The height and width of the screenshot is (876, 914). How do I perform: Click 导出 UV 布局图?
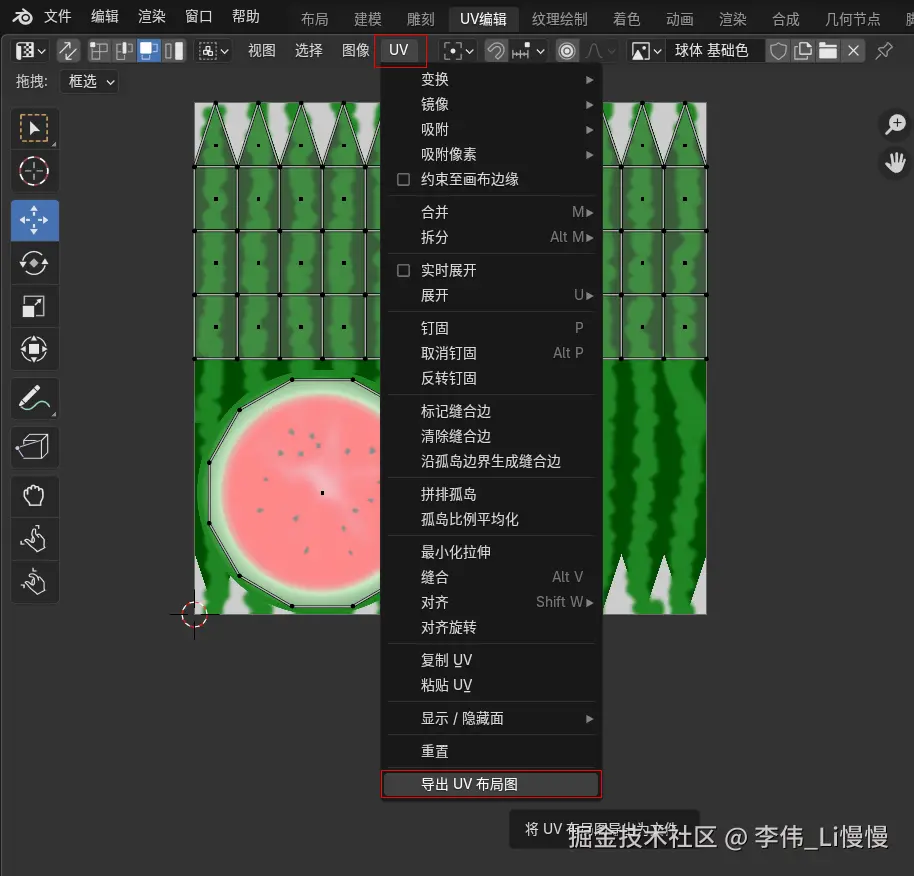pos(490,783)
